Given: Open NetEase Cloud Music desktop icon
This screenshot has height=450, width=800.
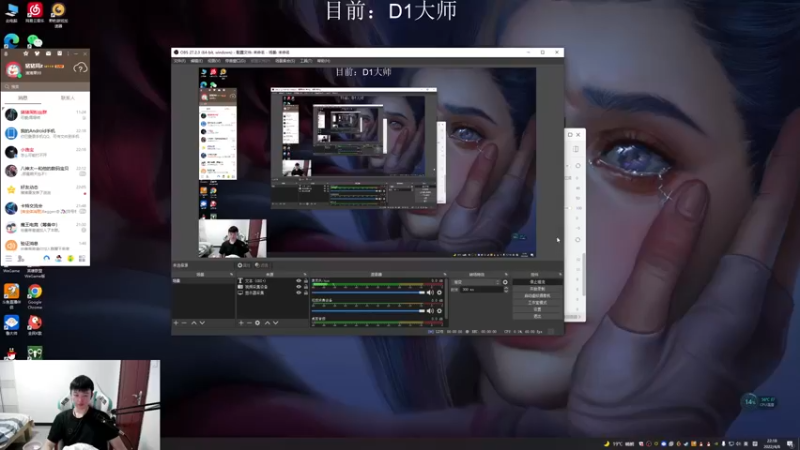Looking at the screenshot, I should click(x=35, y=13).
